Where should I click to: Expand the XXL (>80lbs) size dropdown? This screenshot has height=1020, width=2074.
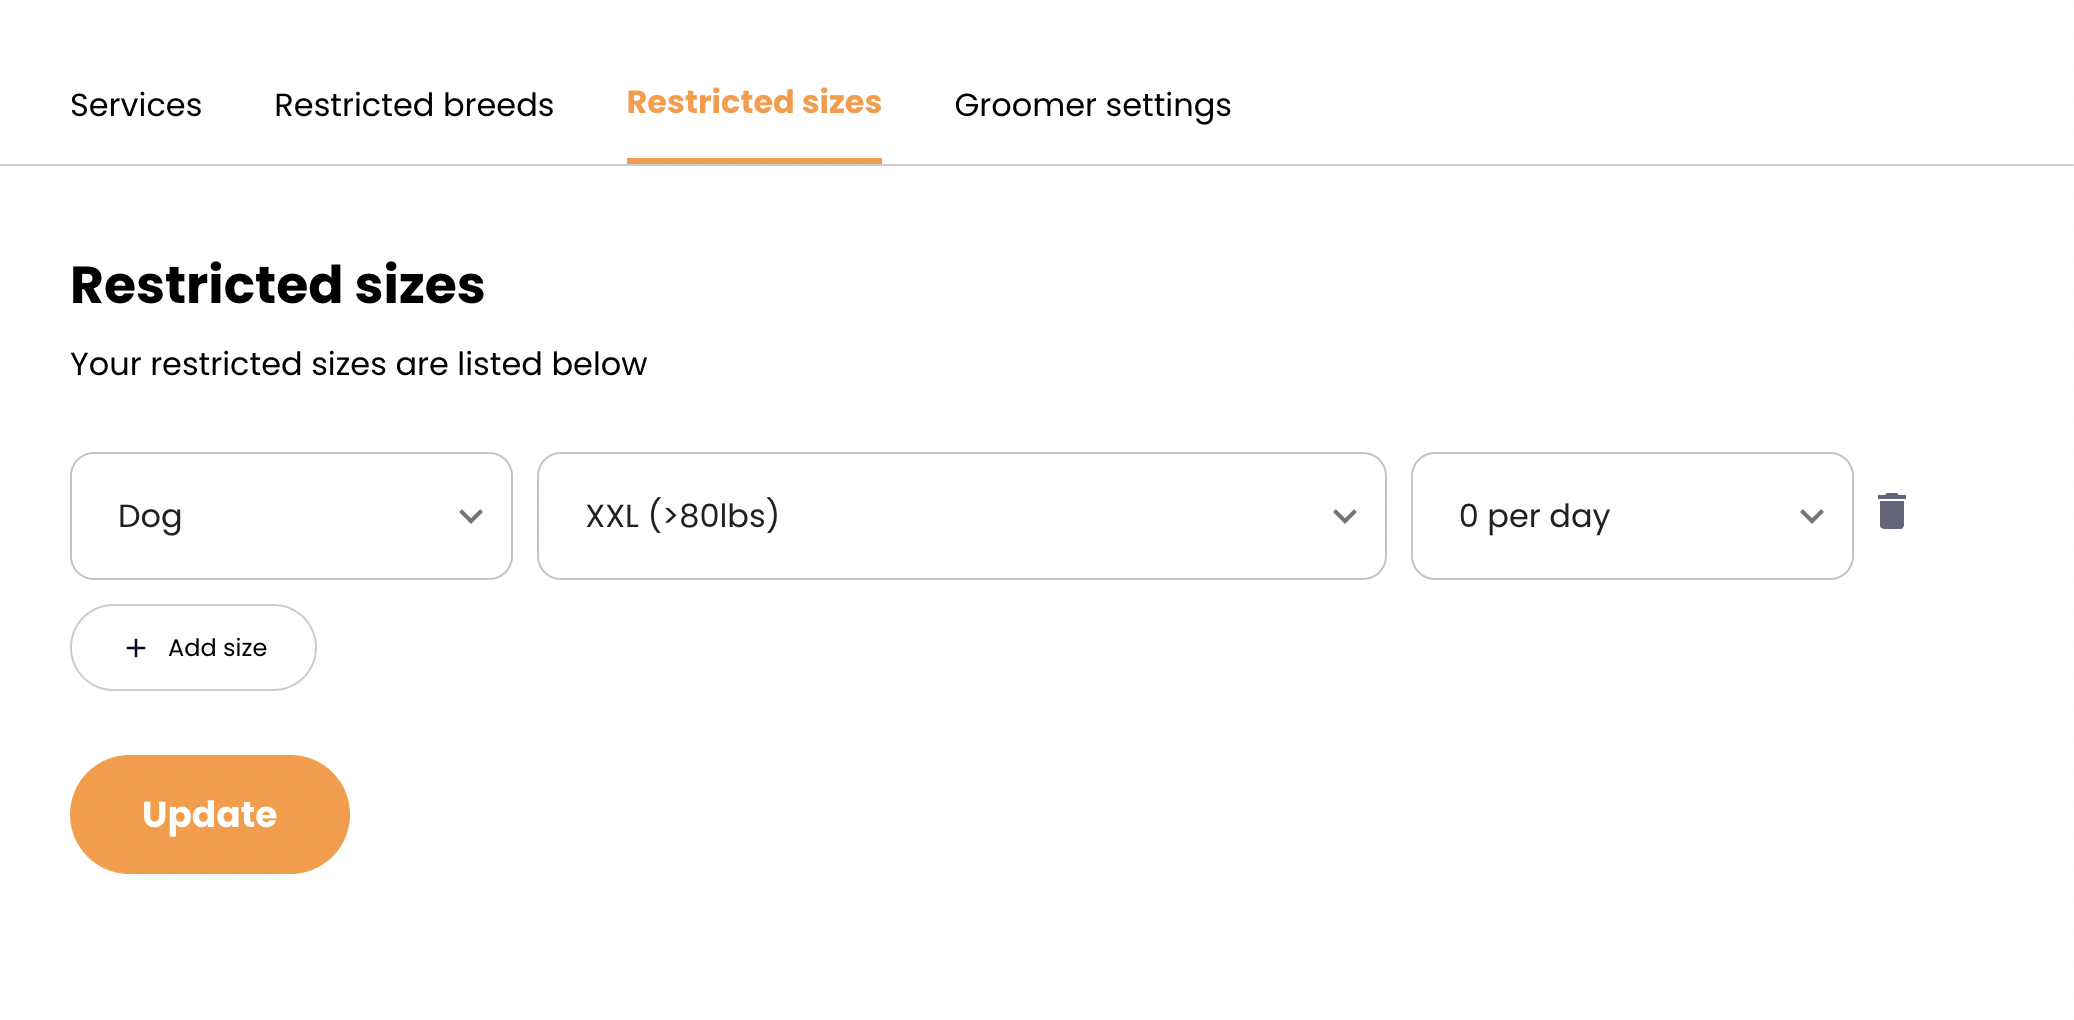(961, 516)
